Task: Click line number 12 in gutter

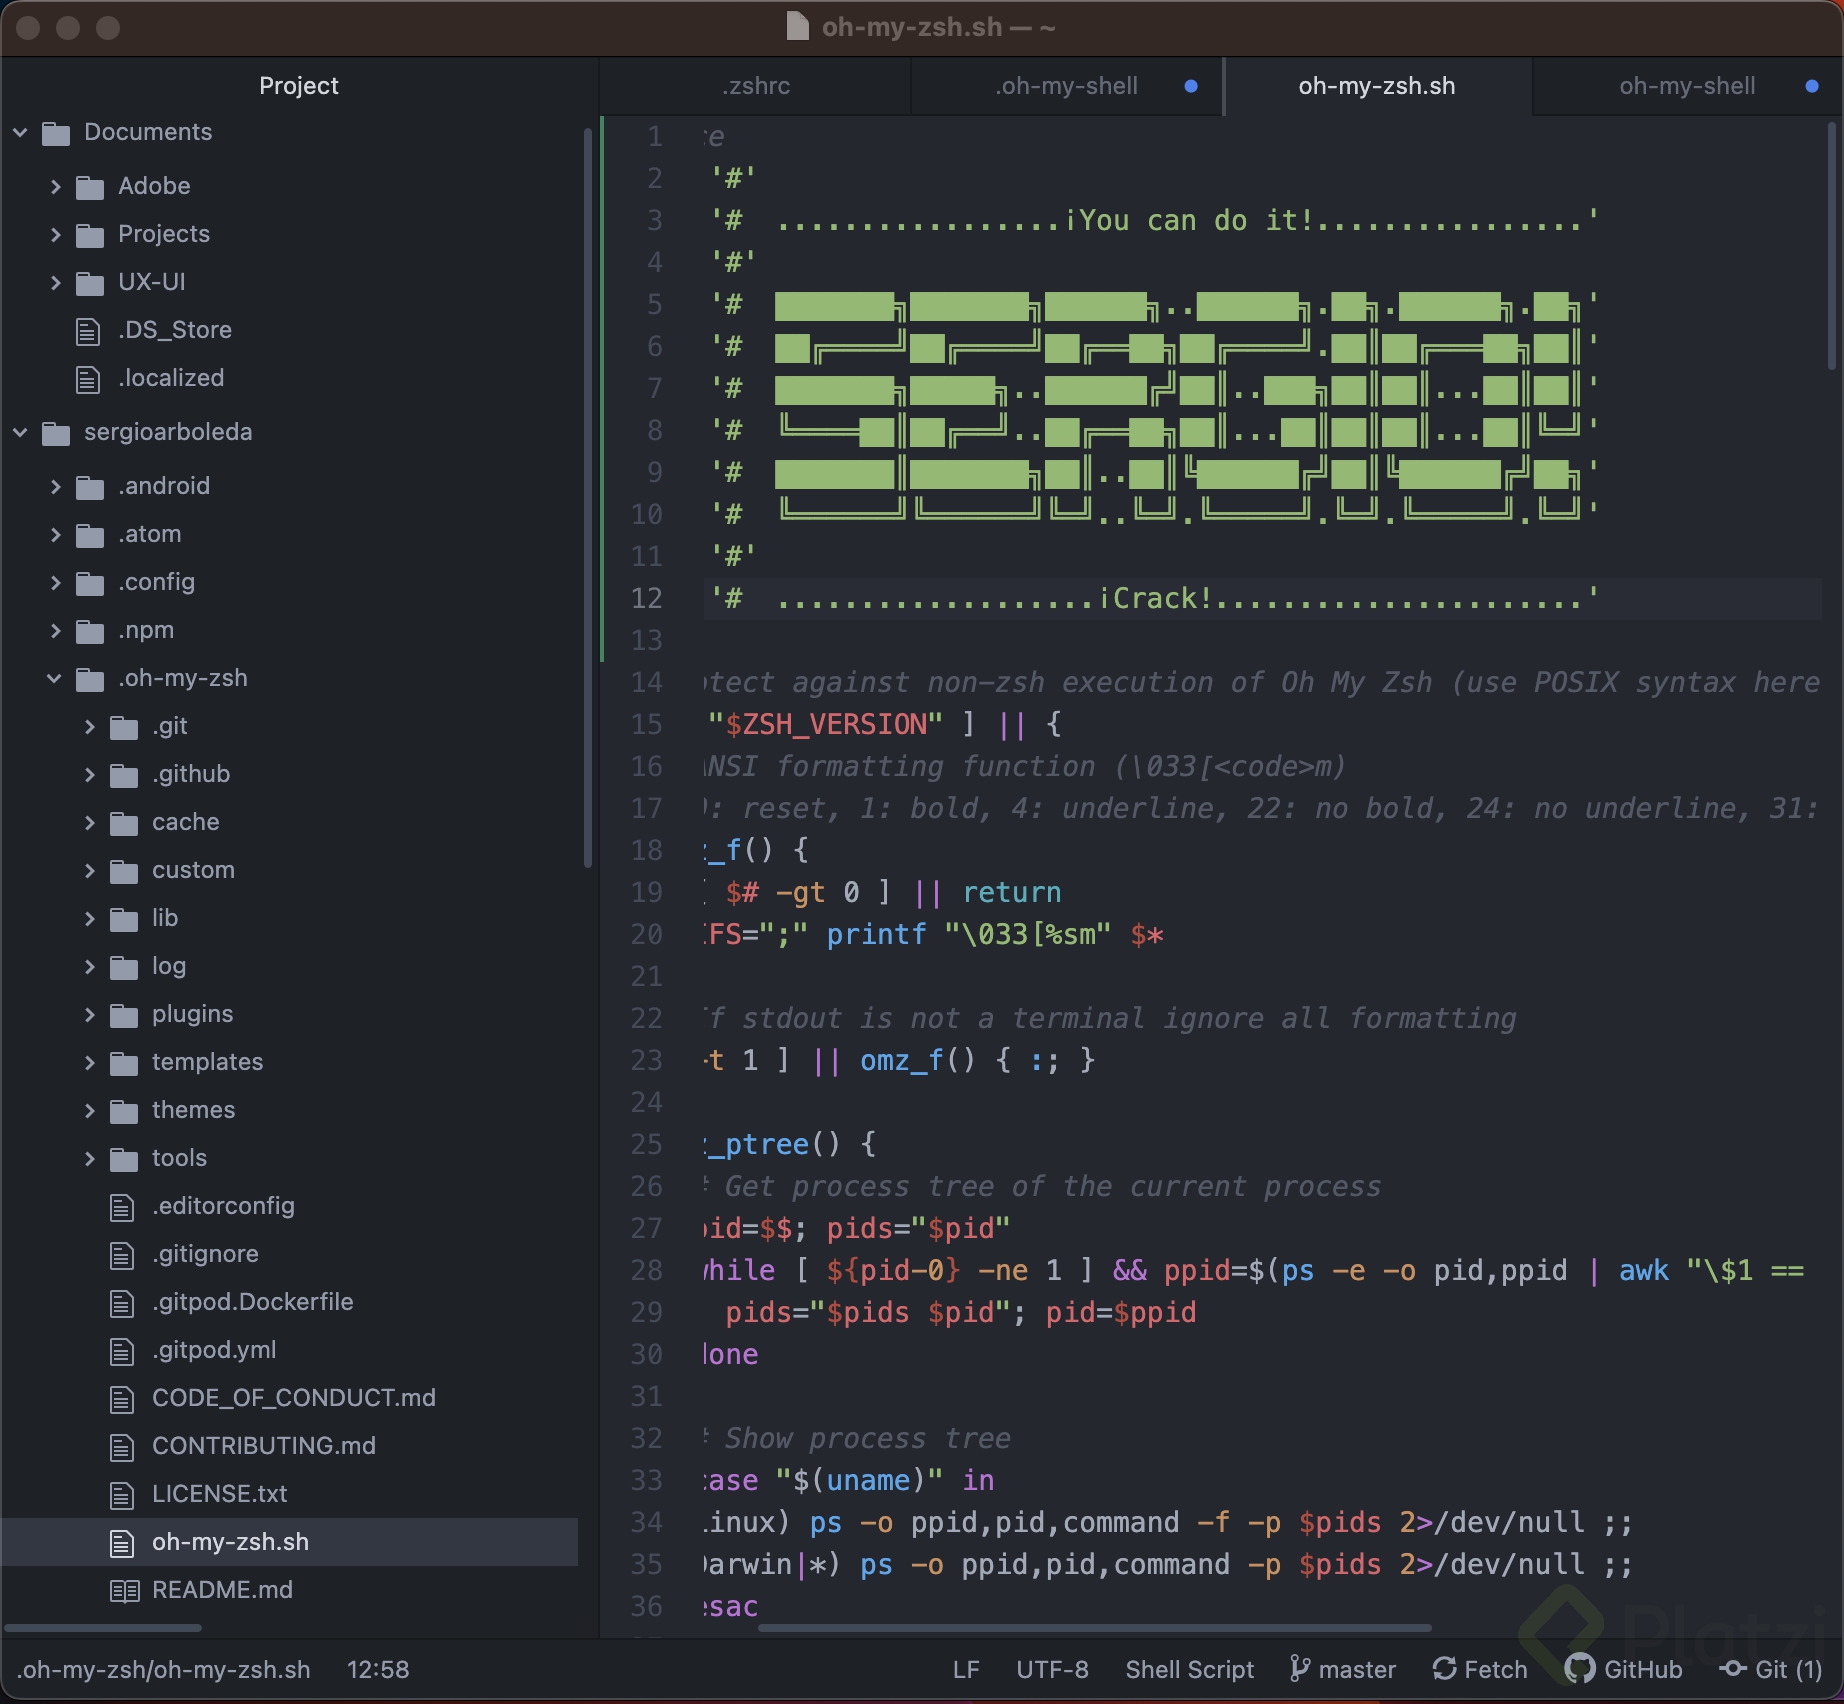Action: click(x=647, y=598)
